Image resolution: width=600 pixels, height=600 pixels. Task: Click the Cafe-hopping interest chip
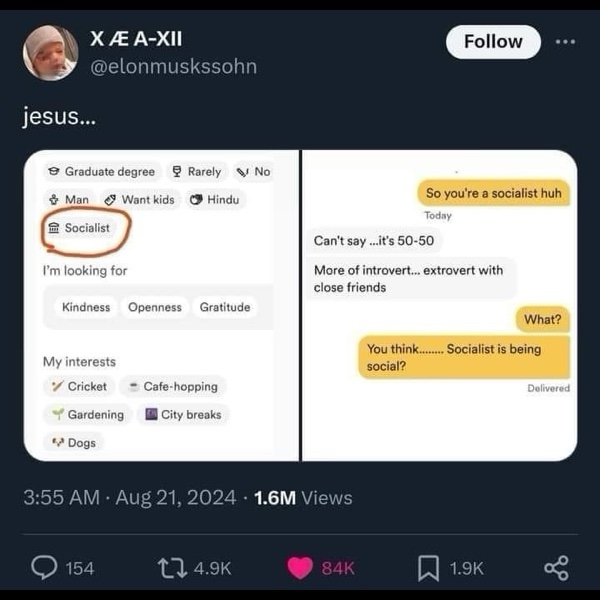coord(172,386)
